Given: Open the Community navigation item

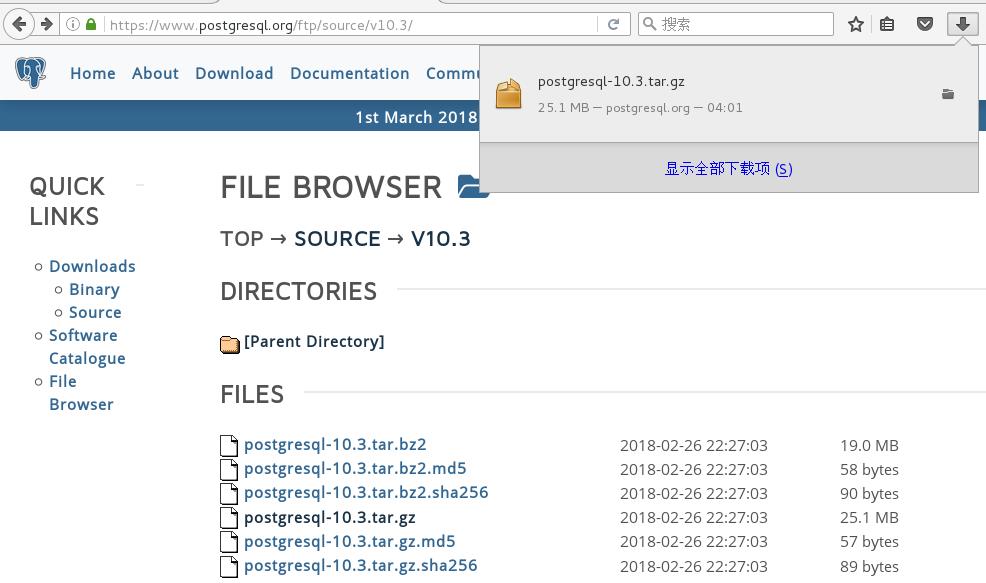Looking at the screenshot, I should tap(453, 74).
